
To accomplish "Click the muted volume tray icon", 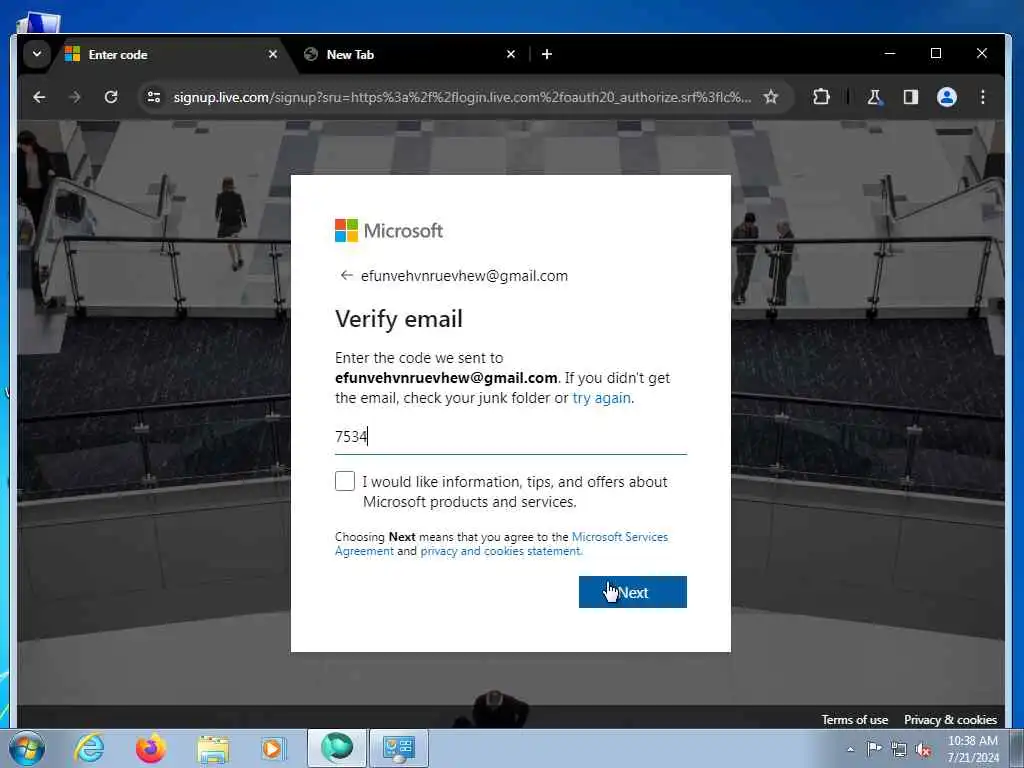I will (923, 750).
